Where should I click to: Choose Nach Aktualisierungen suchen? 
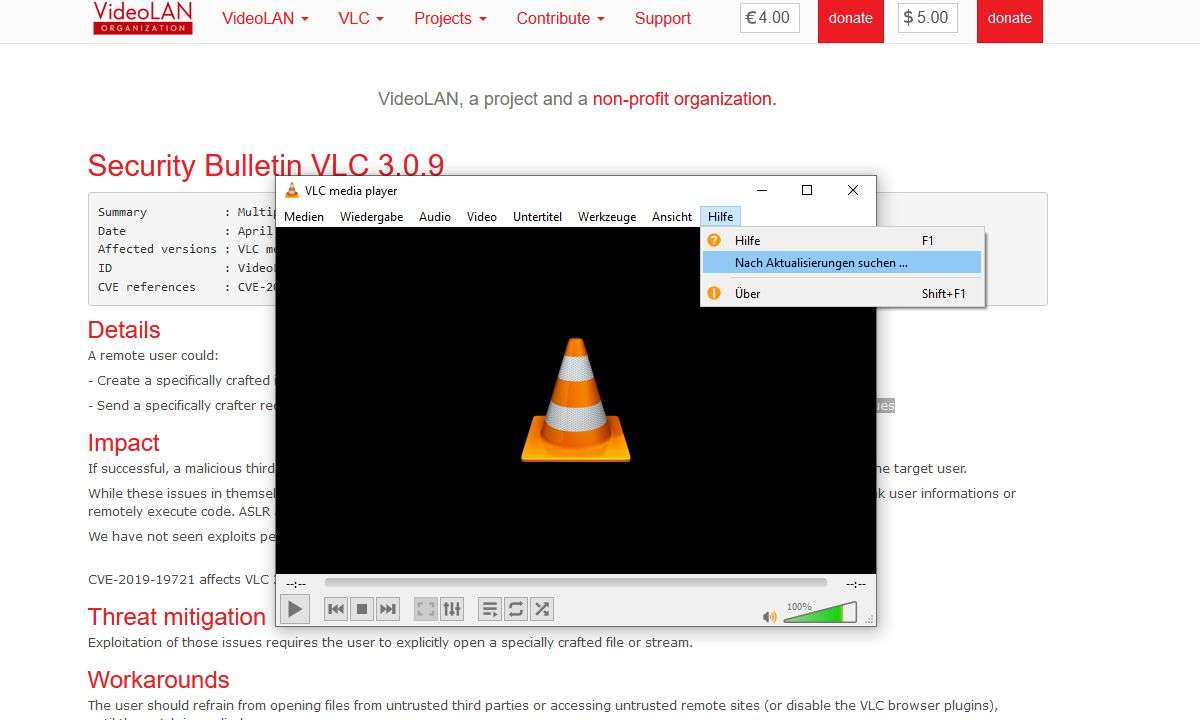click(x=842, y=263)
